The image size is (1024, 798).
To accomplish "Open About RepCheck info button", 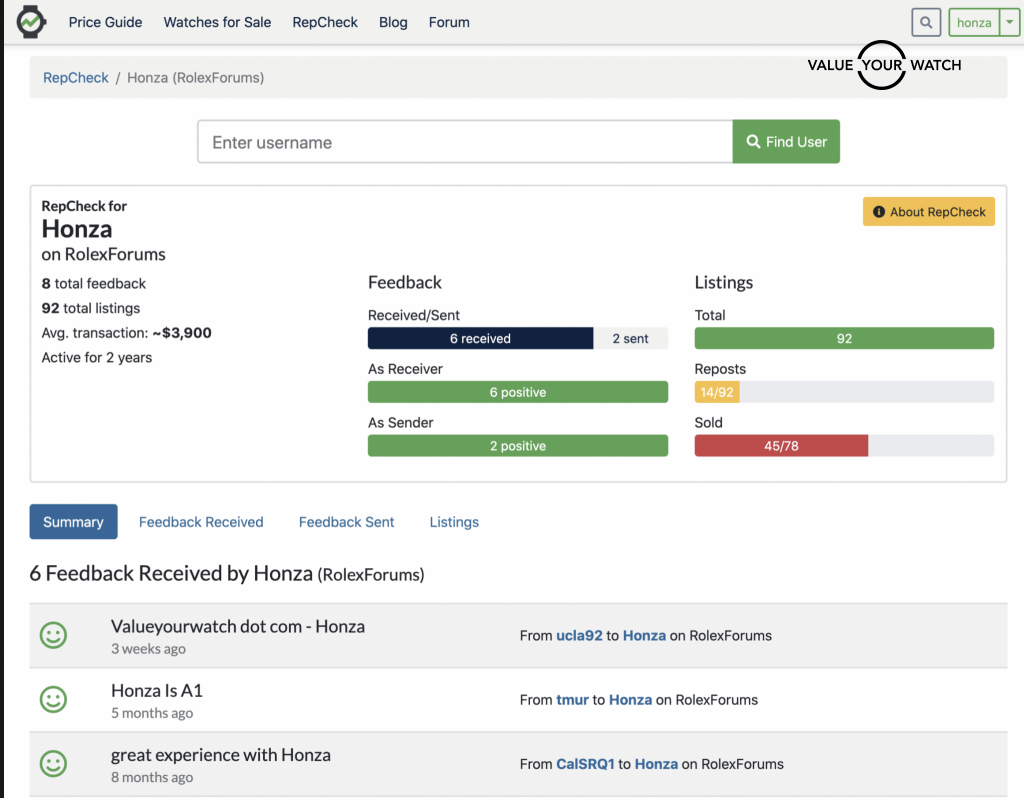I will pos(928,211).
